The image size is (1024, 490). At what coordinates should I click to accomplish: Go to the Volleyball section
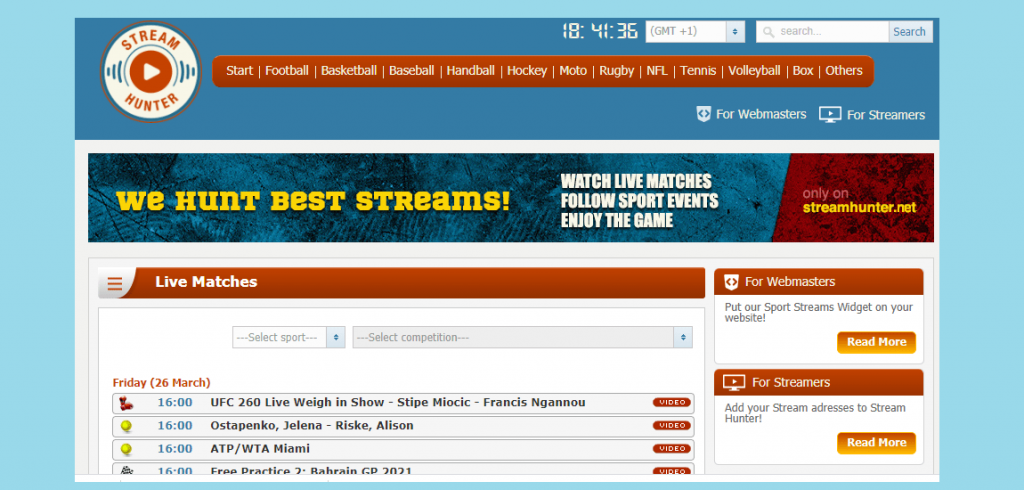[x=754, y=71]
